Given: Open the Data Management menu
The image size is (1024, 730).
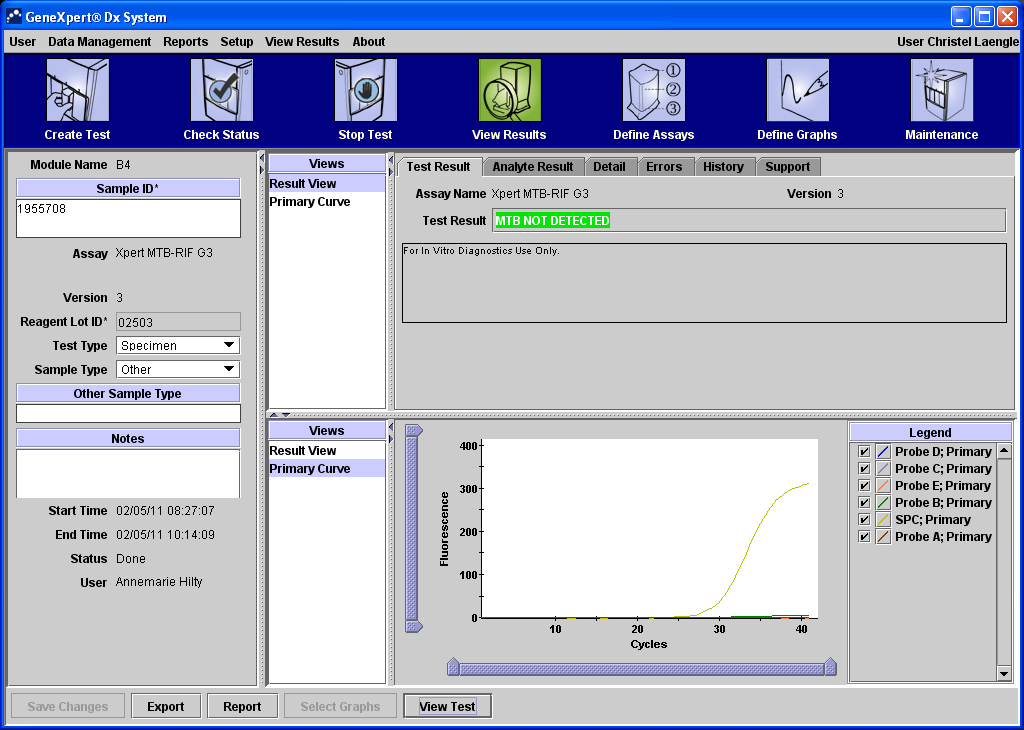Looking at the screenshot, I should click(99, 42).
